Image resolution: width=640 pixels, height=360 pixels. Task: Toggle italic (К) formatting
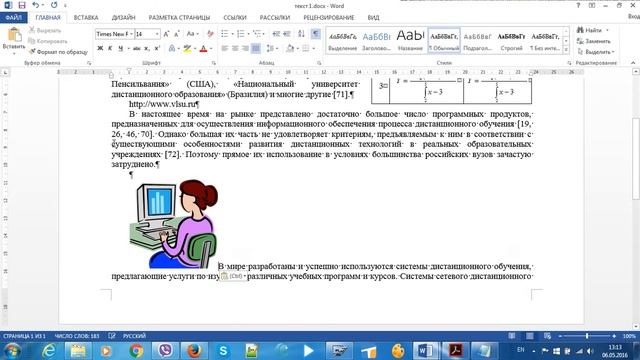[x=110, y=49]
